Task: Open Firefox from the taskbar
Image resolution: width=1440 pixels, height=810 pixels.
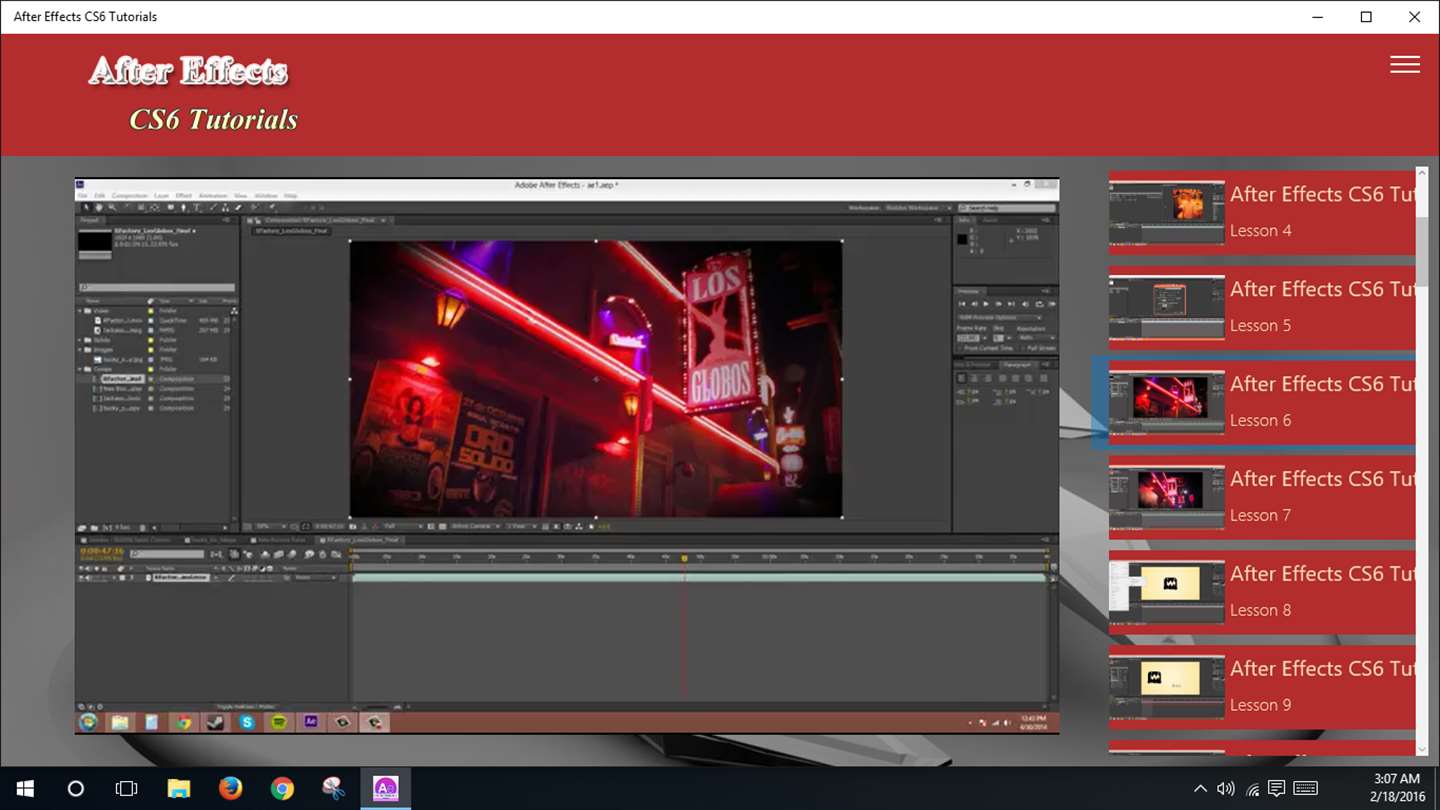Action: coord(230,789)
